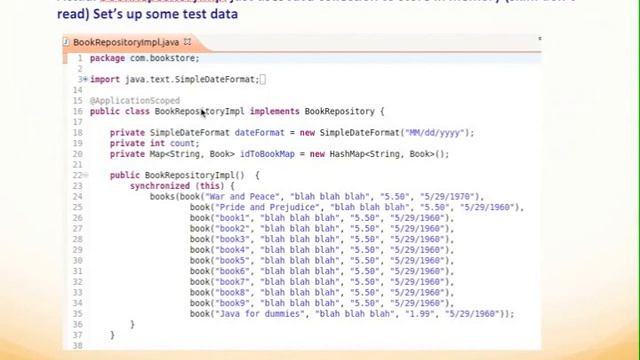This screenshot has height=360, width=640.
Task: Click the @ApplicationScoped annotation
Action: (135, 100)
